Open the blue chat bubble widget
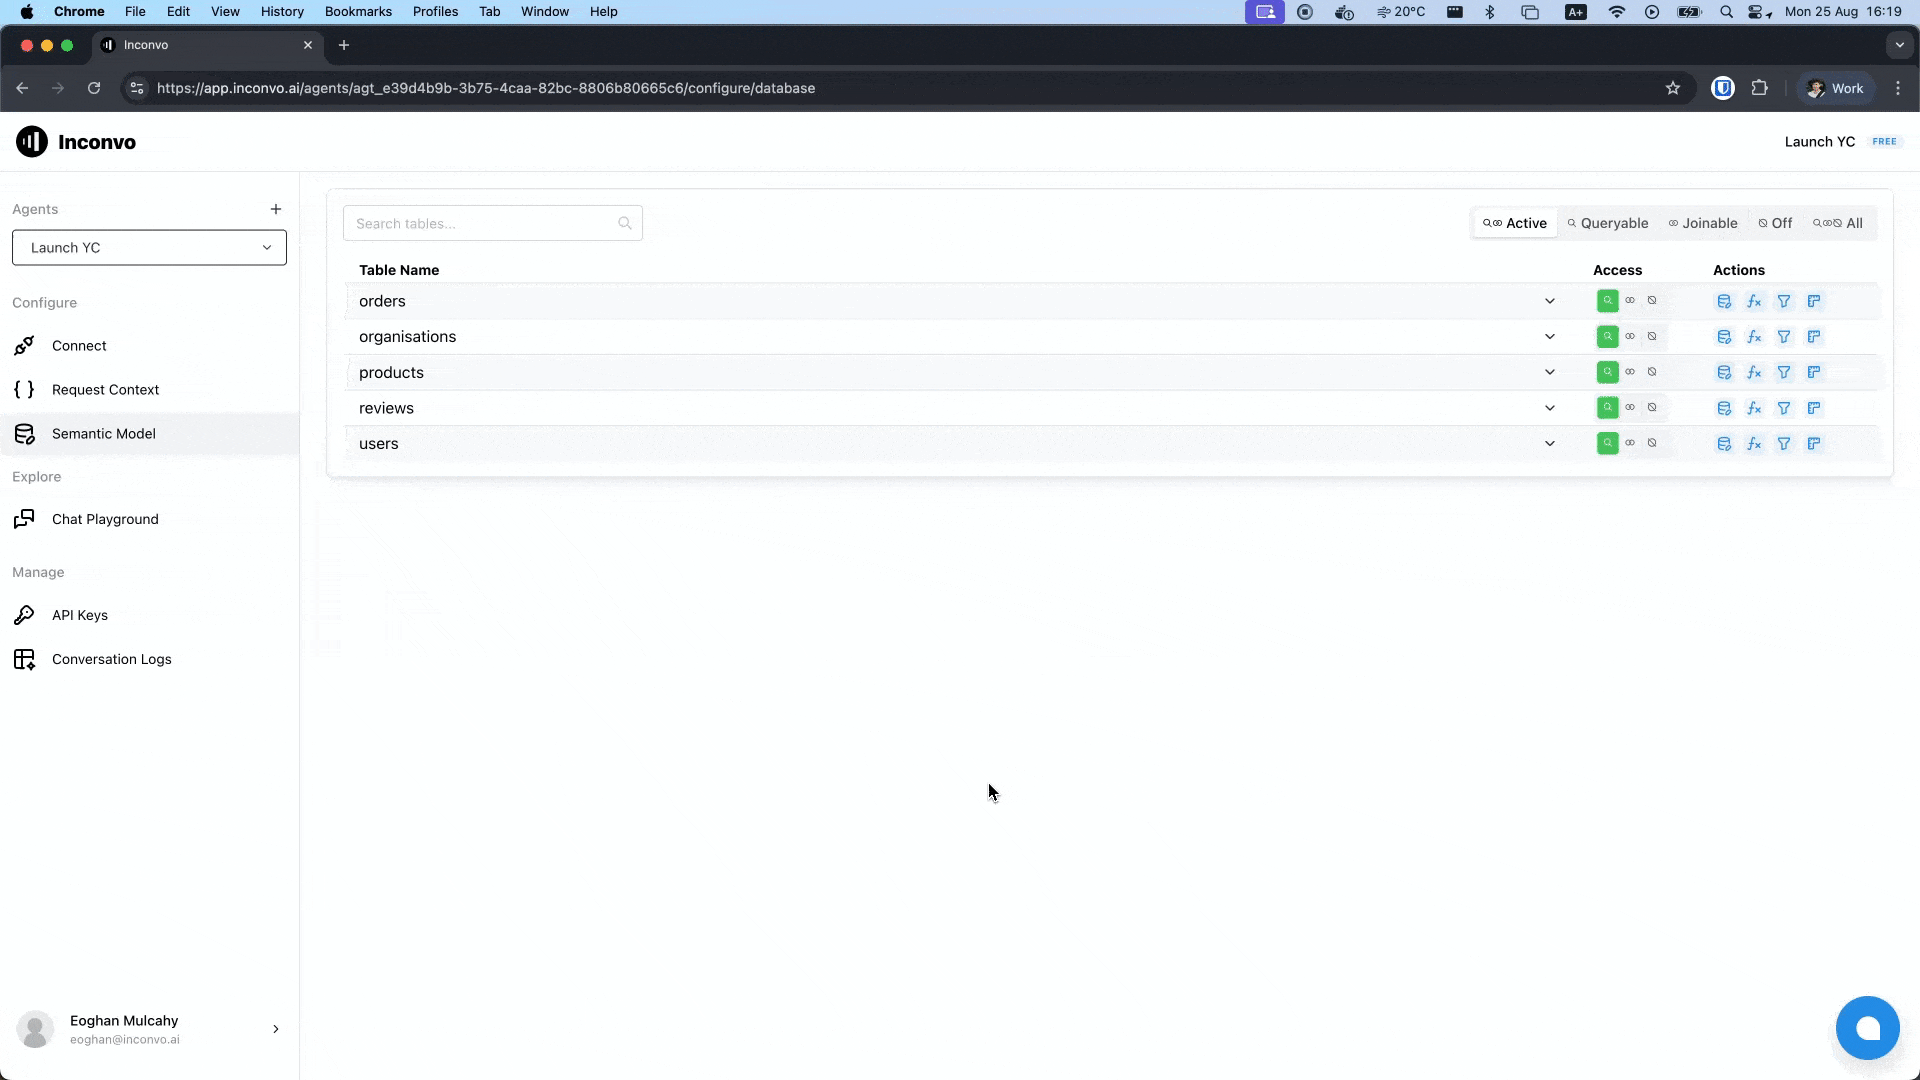Screen dimensions: 1920x1080 coord(1867,1028)
